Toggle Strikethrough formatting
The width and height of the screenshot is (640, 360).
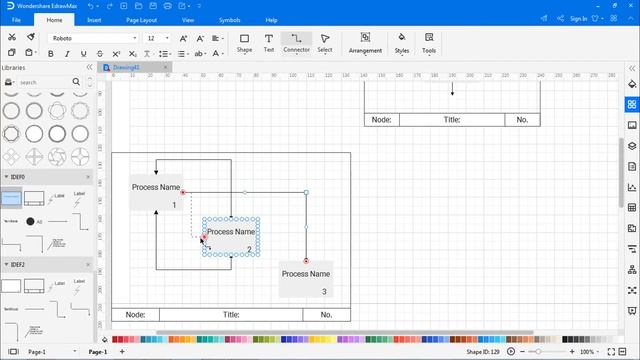click(100, 54)
